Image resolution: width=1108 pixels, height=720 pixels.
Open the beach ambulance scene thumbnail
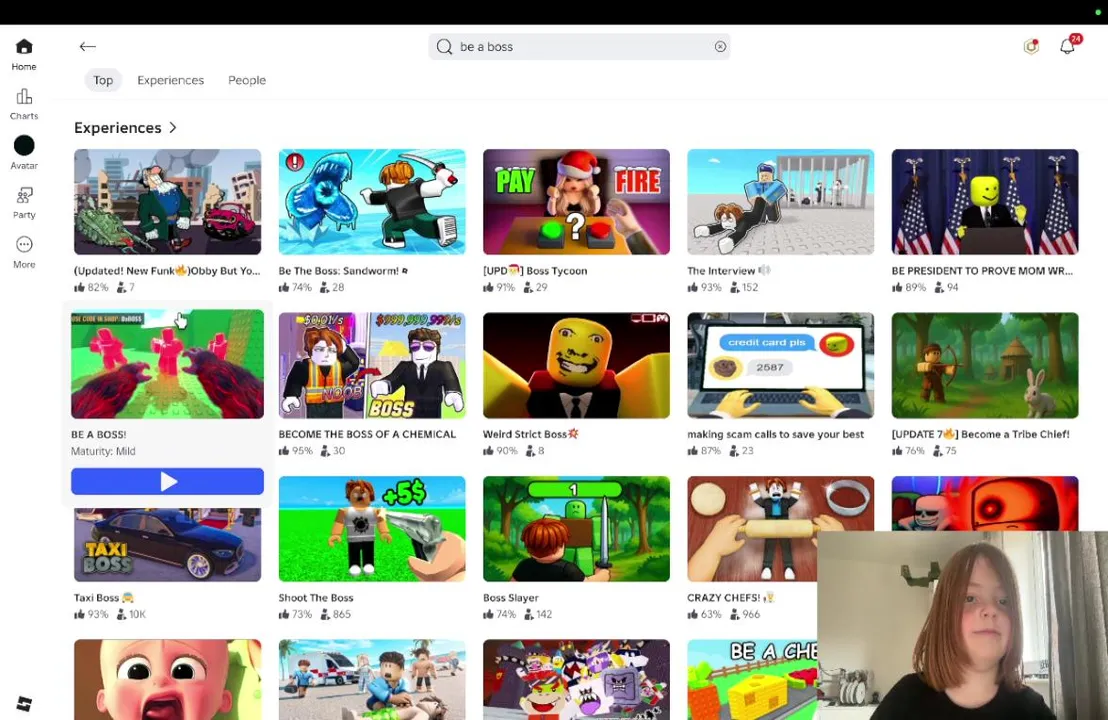point(372,680)
